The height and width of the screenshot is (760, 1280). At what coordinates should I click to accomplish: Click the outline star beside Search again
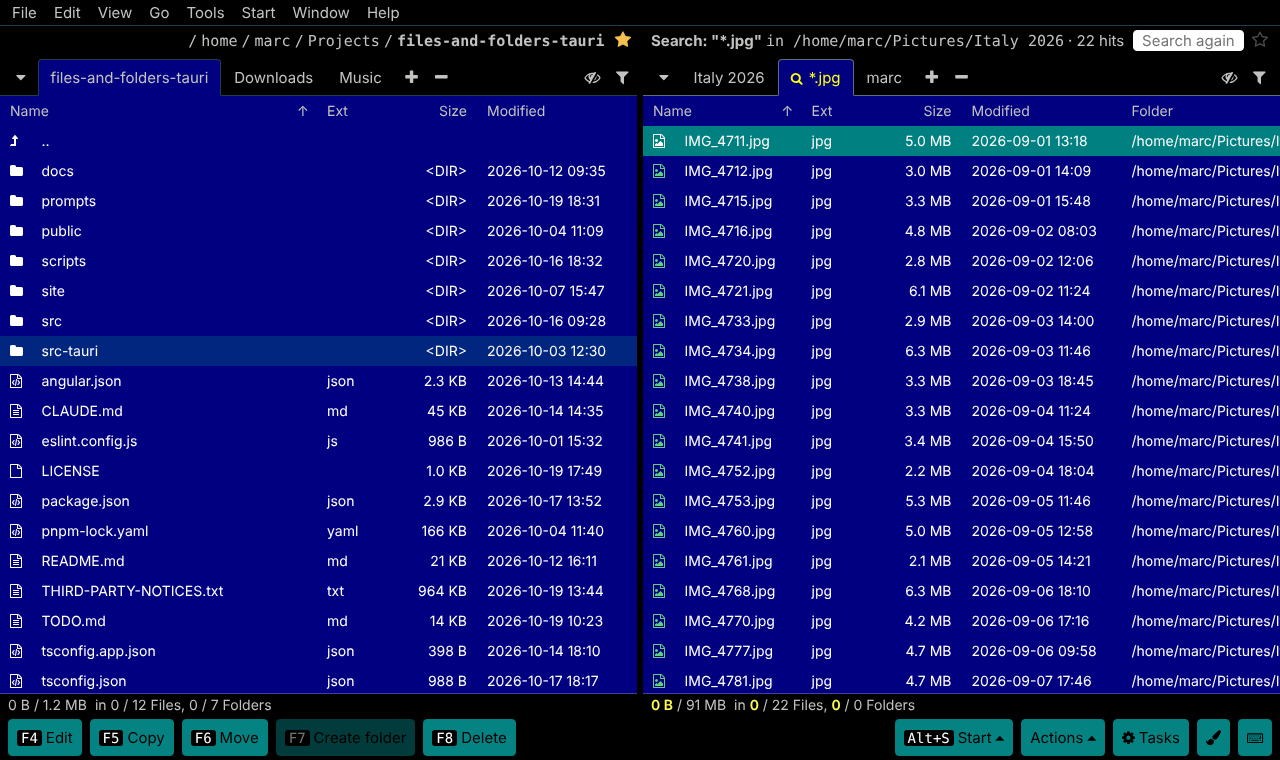pyautogui.click(x=1260, y=40)
